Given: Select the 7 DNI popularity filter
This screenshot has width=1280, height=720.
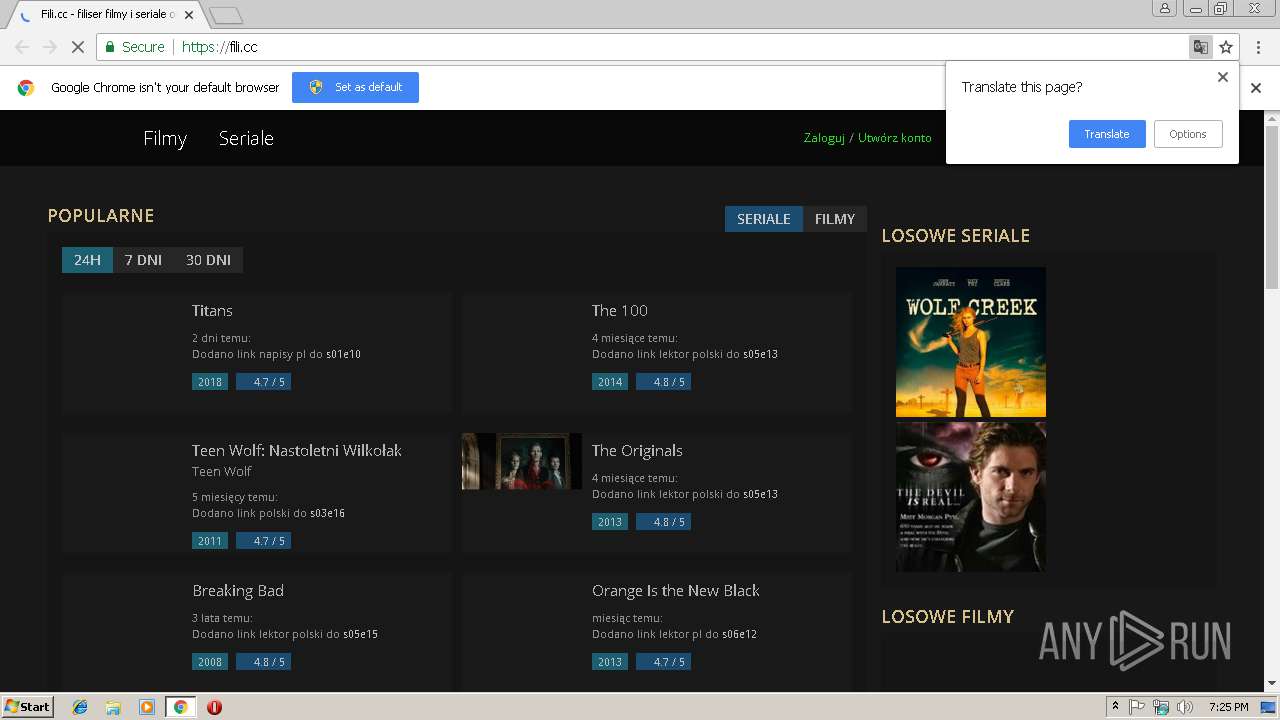Looking at the screenshot, I should (143, 260).
